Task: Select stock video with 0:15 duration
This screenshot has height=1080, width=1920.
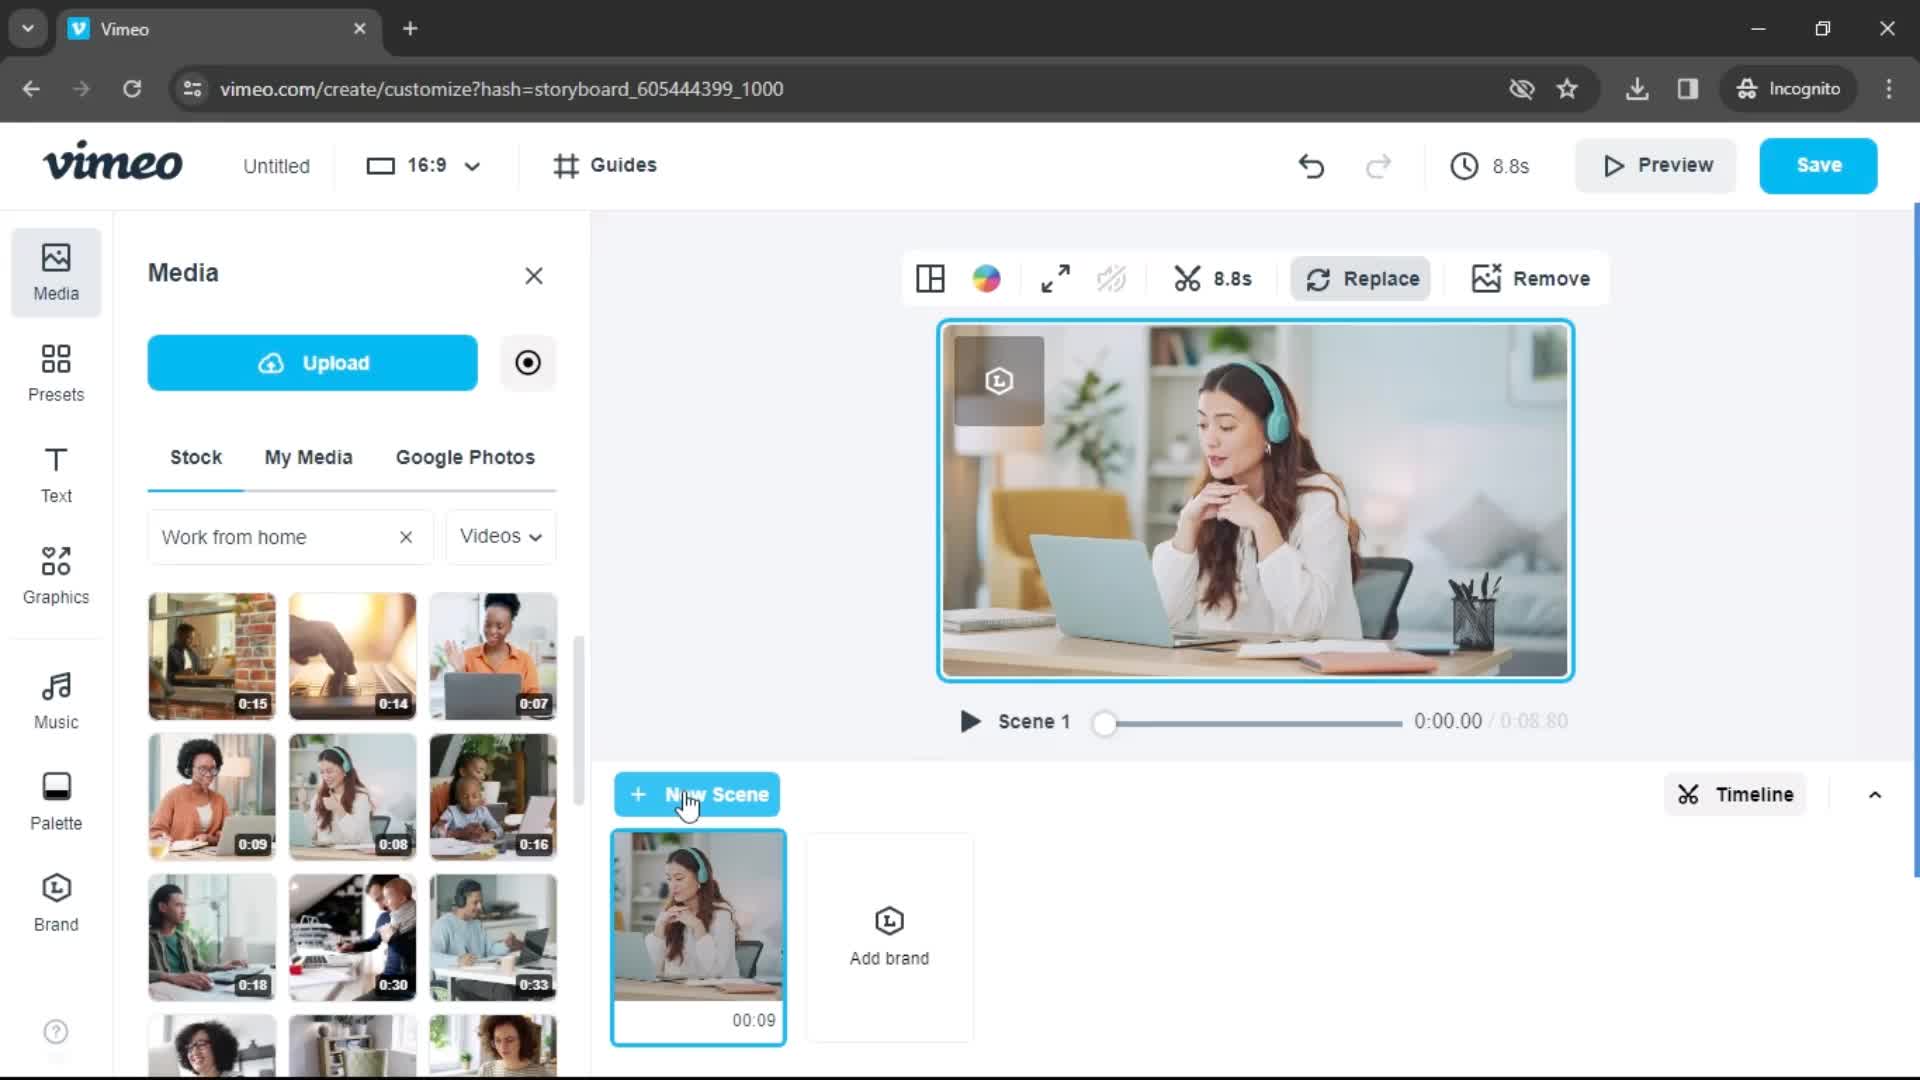Action: [212, 656]
